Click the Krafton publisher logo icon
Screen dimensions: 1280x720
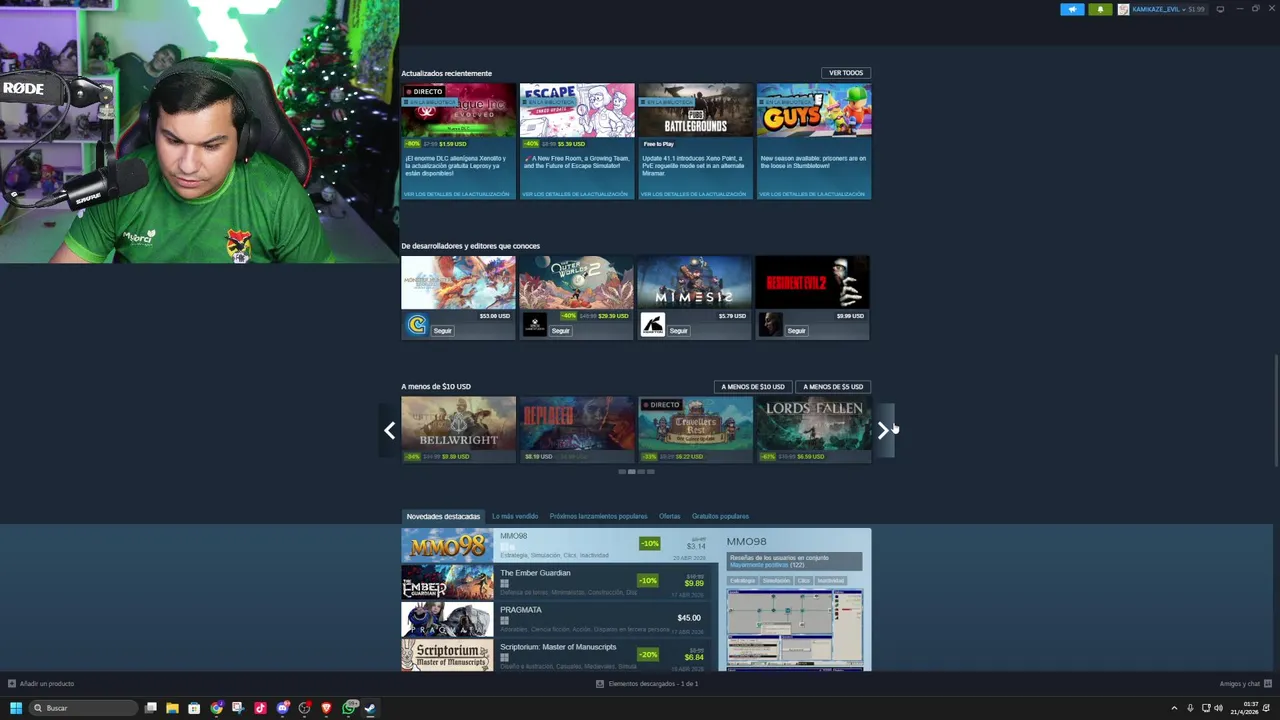click(x=653, y=325)
